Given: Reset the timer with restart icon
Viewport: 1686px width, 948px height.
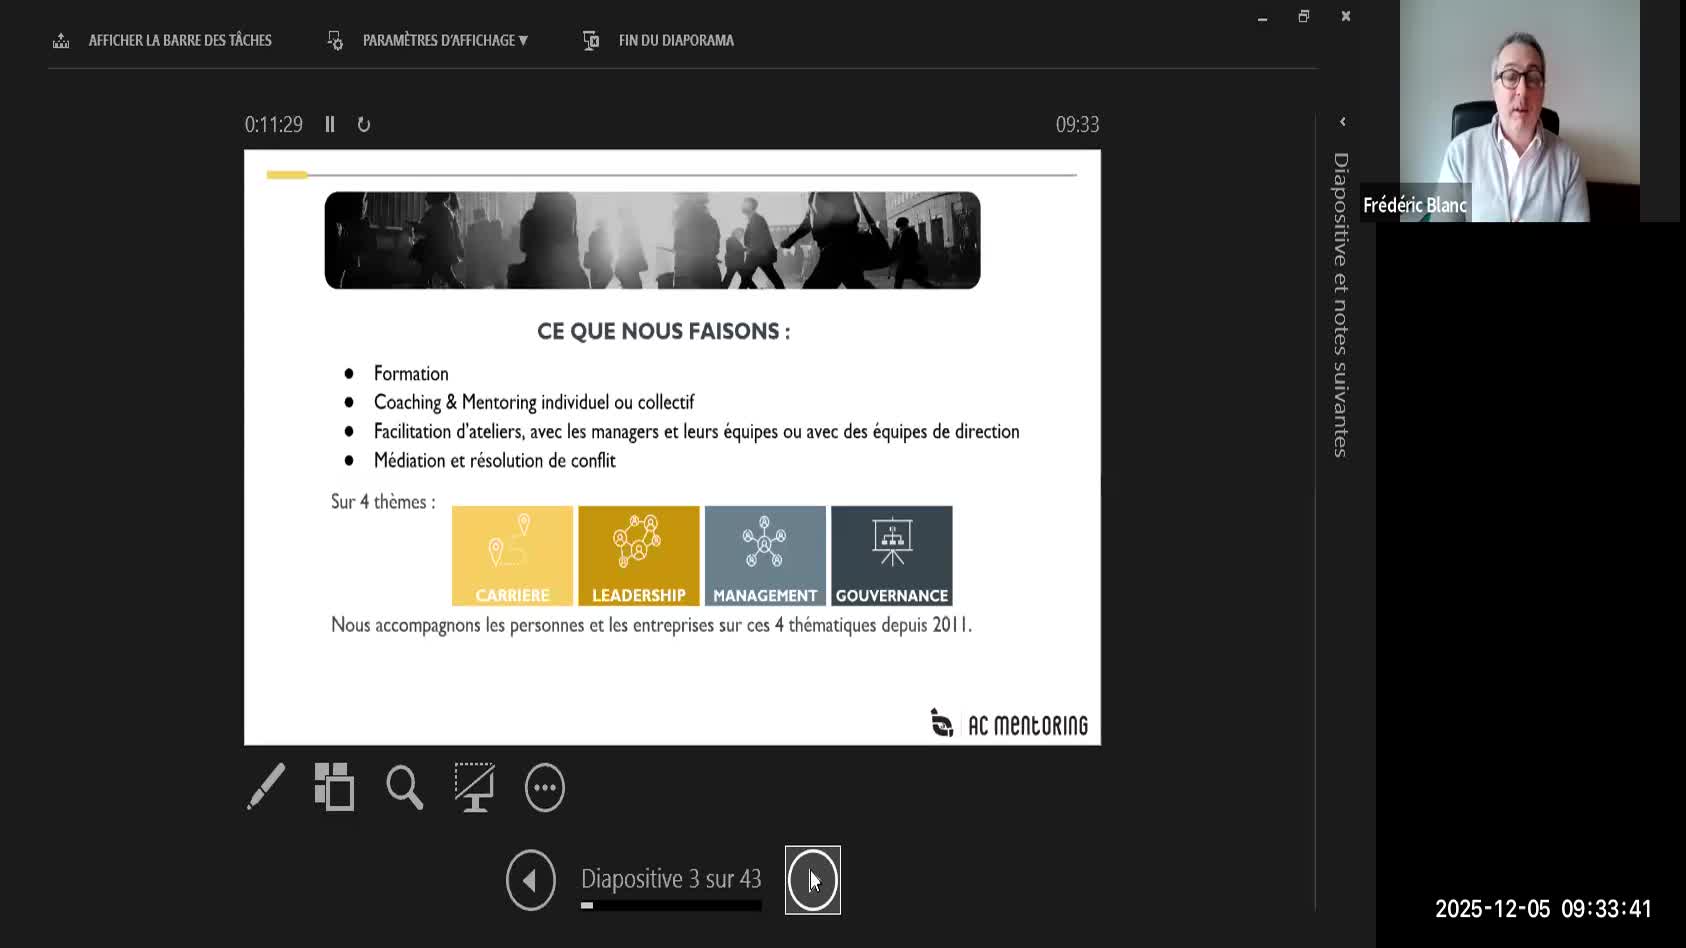Looking at the screenshot, I should click(364, 124).
